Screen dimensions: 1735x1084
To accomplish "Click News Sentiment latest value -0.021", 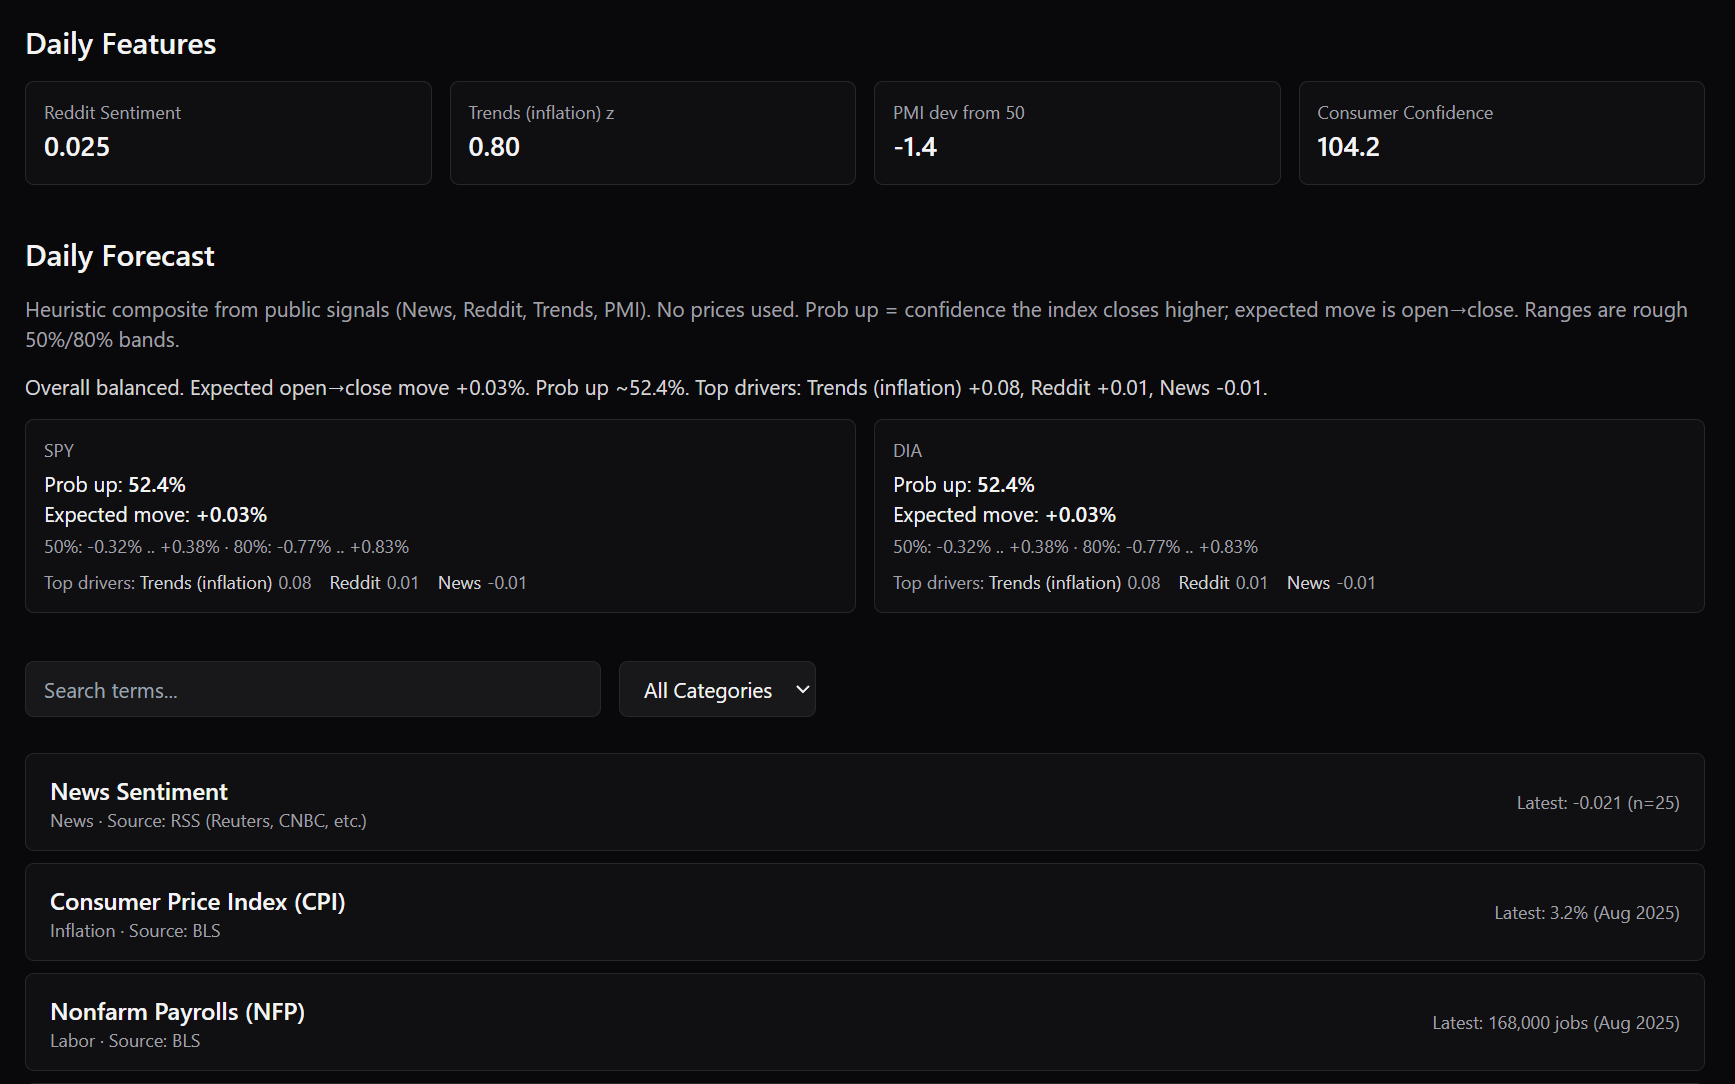I will [x=1597, y=803].
